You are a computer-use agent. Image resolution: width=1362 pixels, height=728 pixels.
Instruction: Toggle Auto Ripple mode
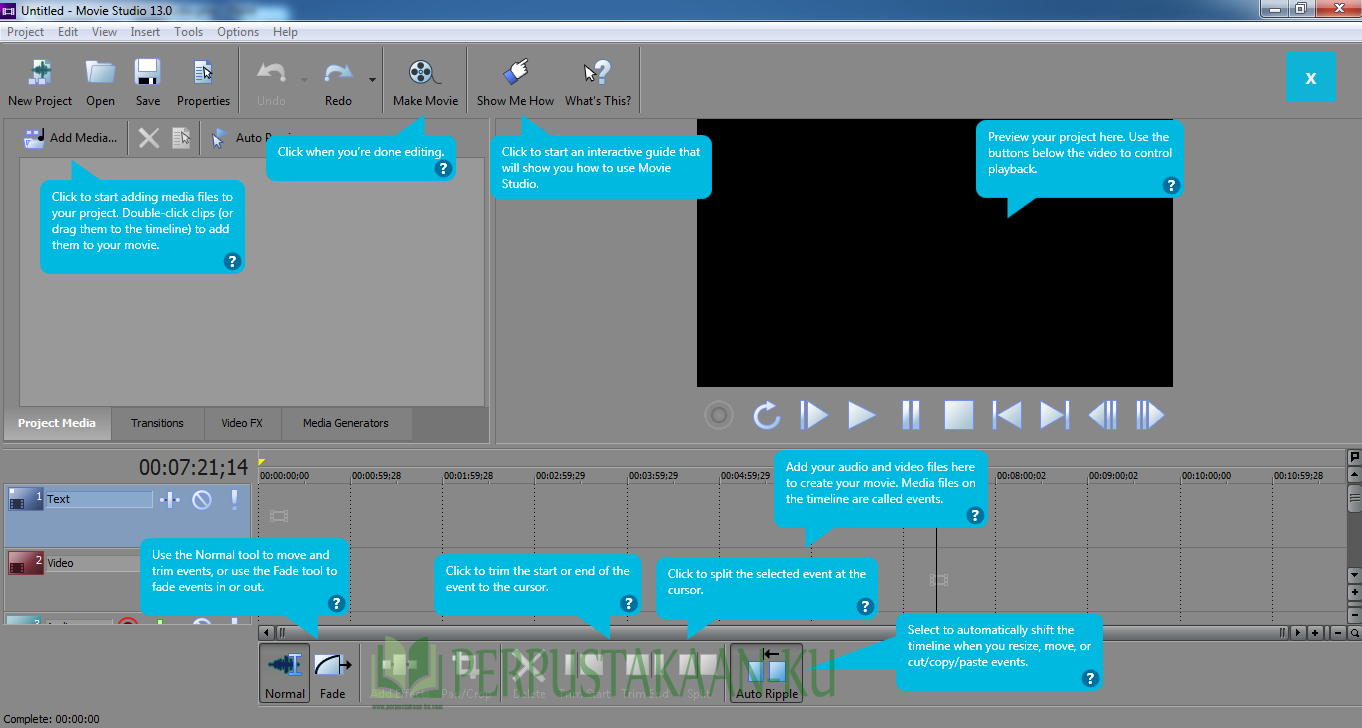(x=768, y=673)
